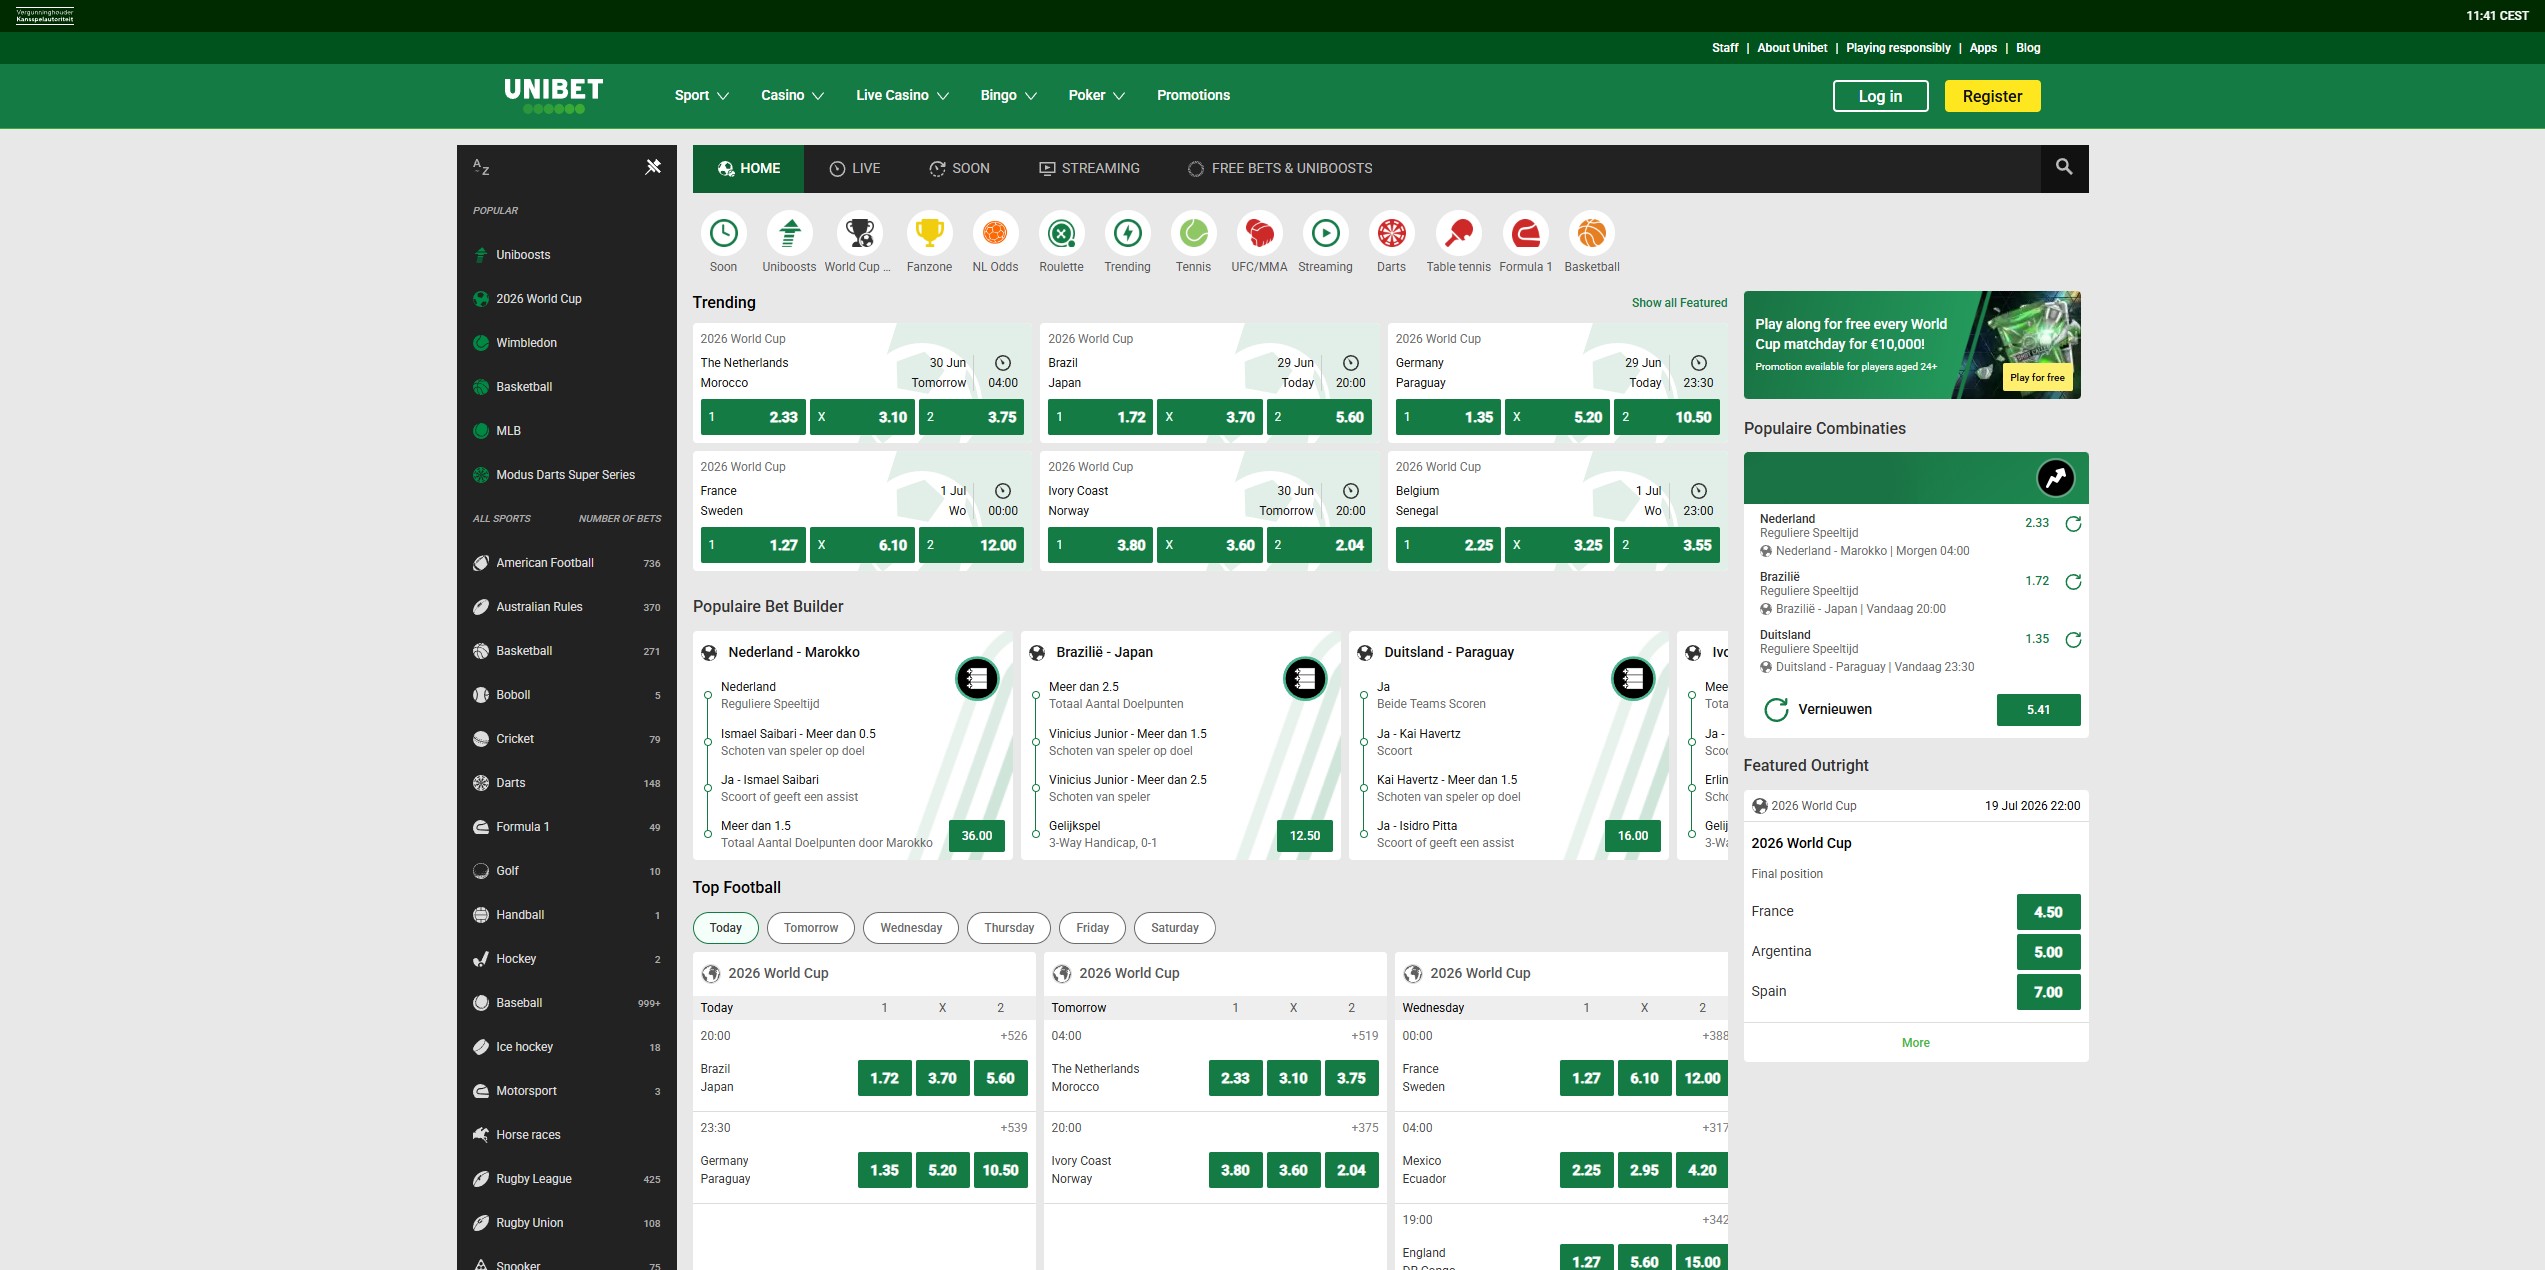This screenshot has width=2545, height=1270.
Task: Add the 5.41 combined odds bet
Action: (2038, 710)
